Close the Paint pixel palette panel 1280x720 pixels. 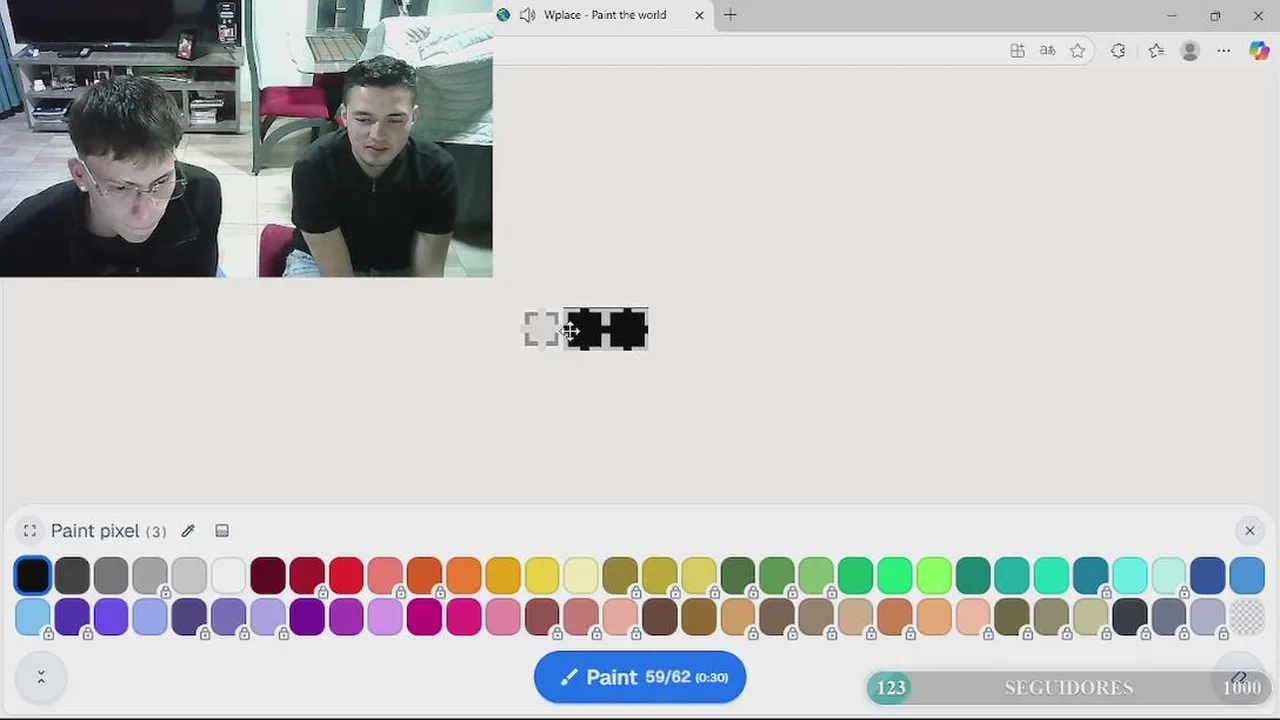1249,531
